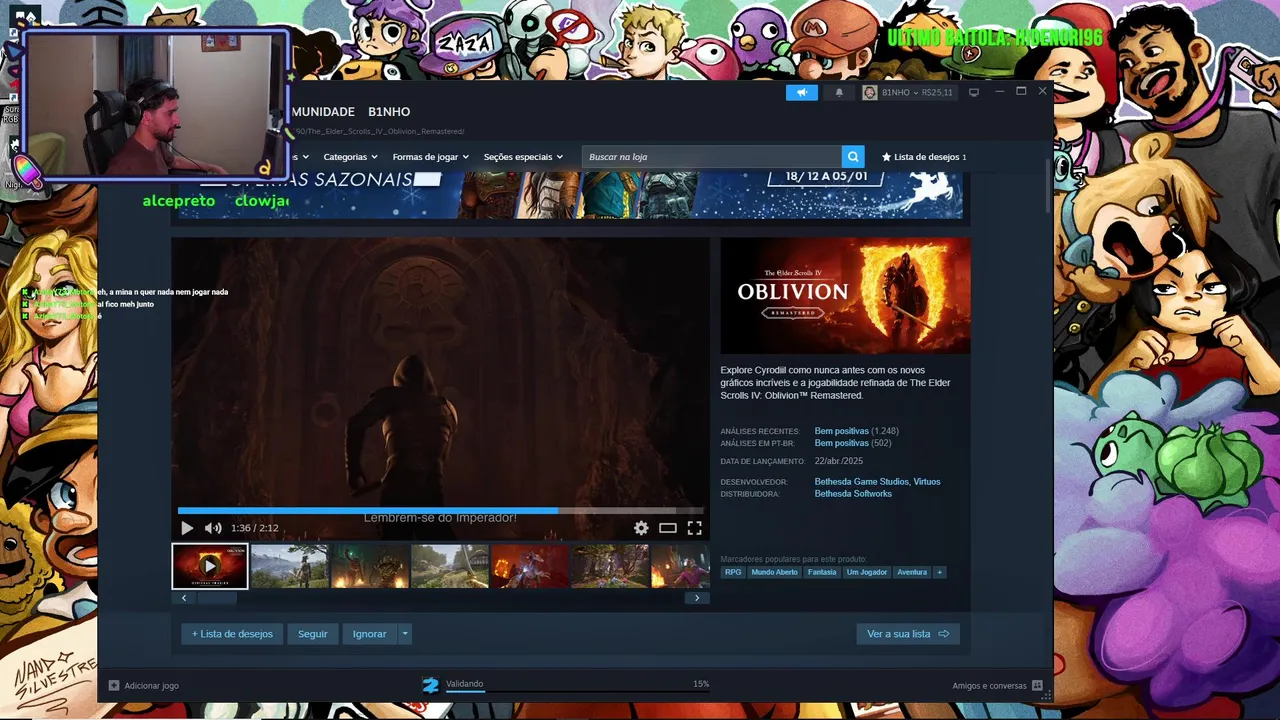This screenshot has width=1280, height=720.
Task: Open the Amigos e conversas chat icon
Action: click(1037, 685)
